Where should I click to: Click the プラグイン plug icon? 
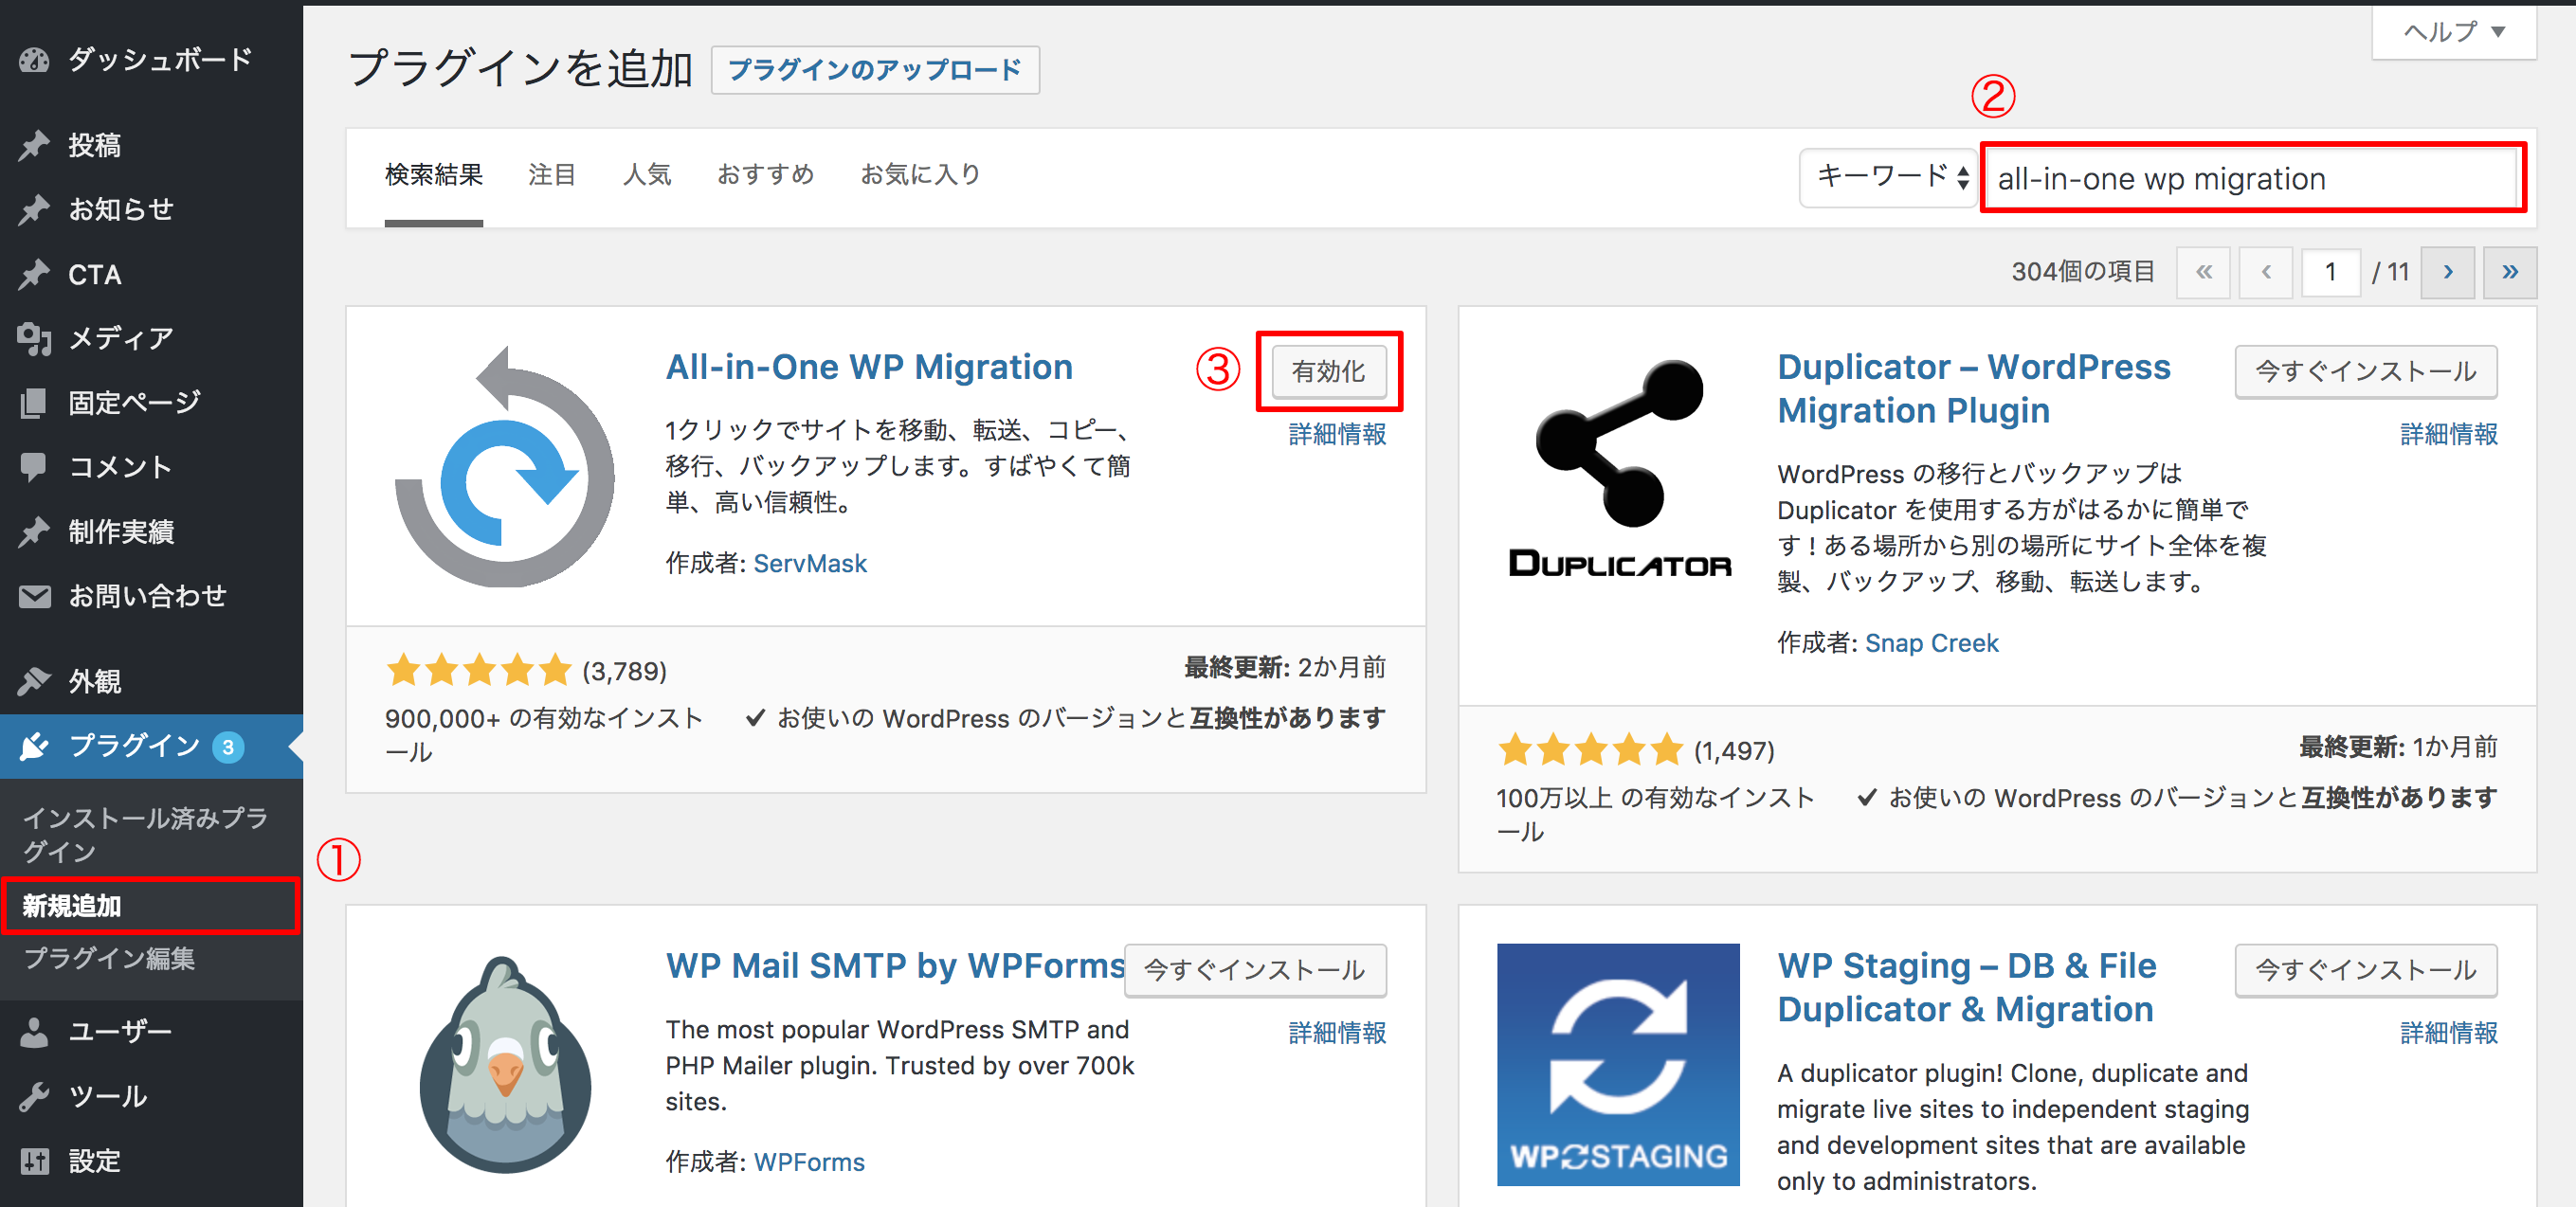pos(34,746)
